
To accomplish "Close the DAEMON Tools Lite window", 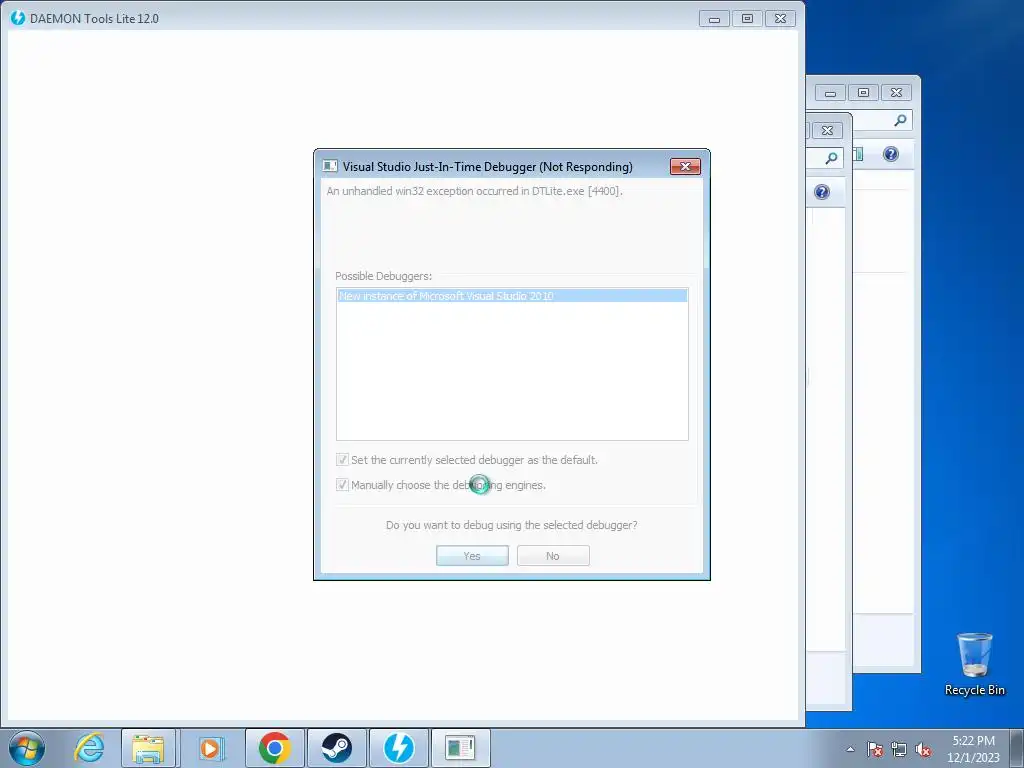I will point(780,19).
